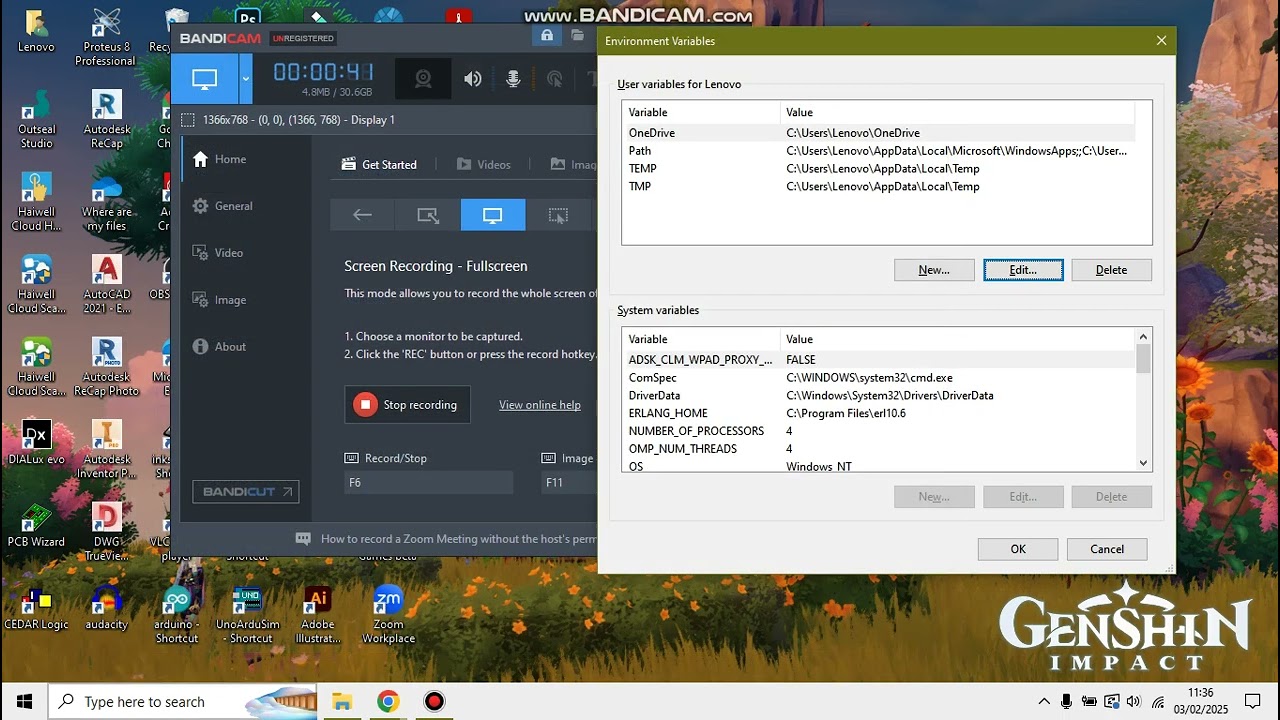Click OK in Environment Variables dialog
Screen dimensions: 1280x720
[x=1018, y=549]
